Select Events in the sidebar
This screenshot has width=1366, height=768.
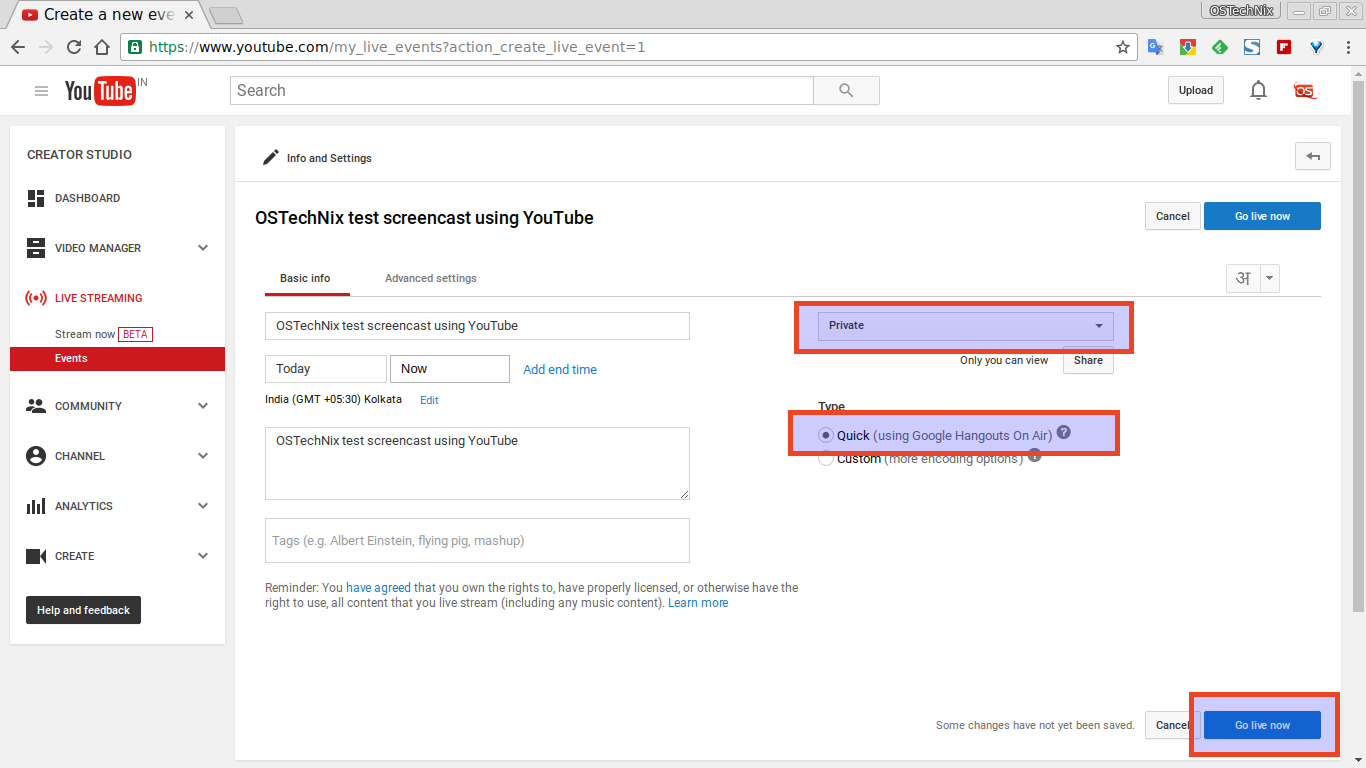pyautogui.click(x=117, y=358)
